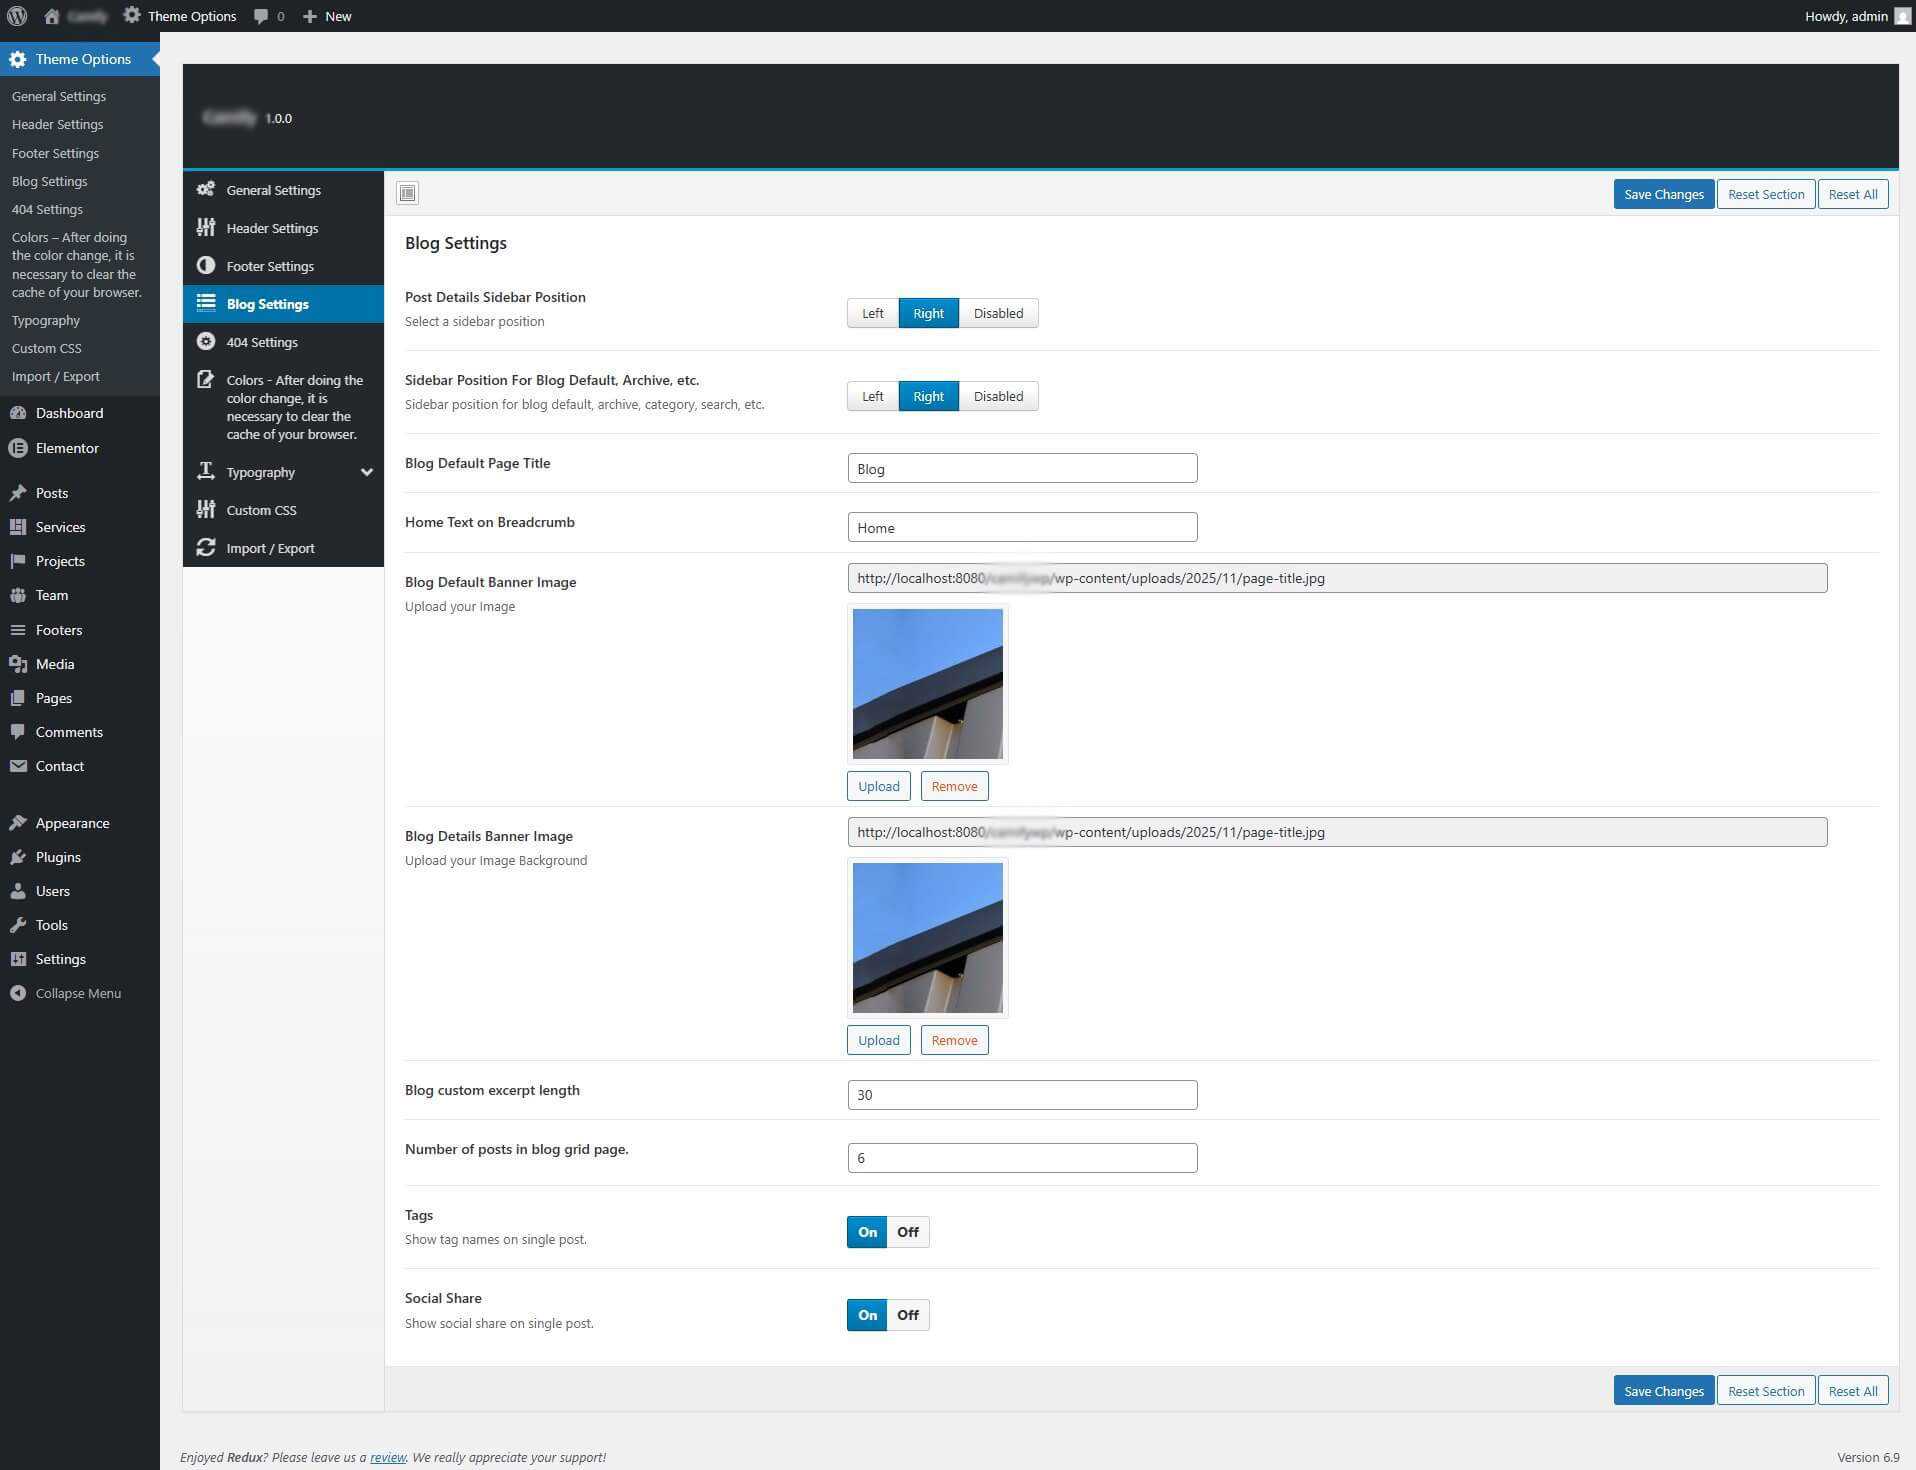The height and width of the screenshot is (1470, 1916).
Task: Expand the Typography section chevron
Action: pos(366,472)
